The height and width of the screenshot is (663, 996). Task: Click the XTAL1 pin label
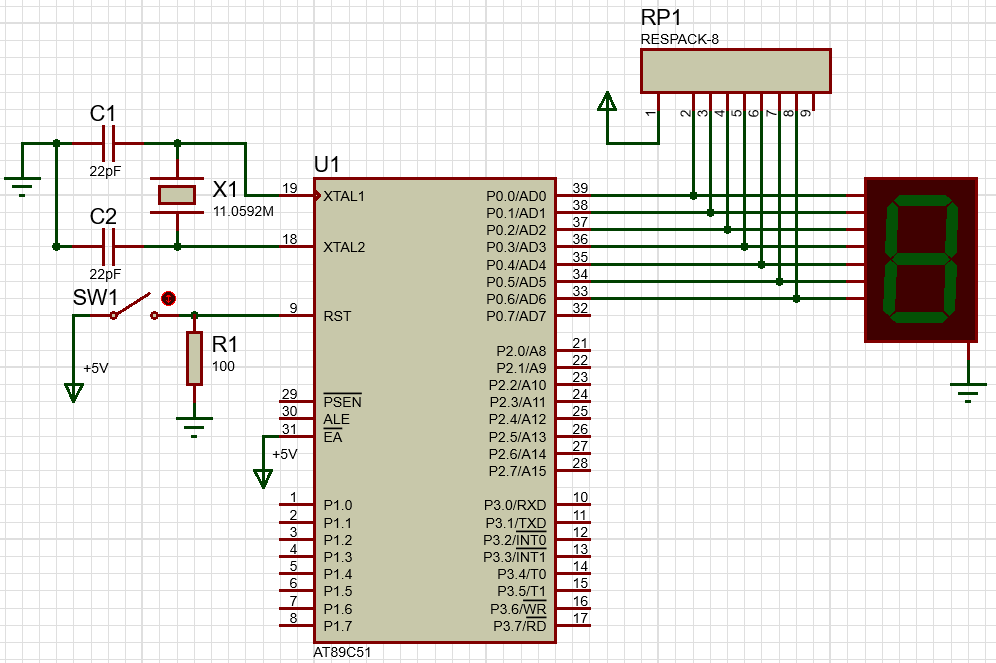tap(344, 196)
